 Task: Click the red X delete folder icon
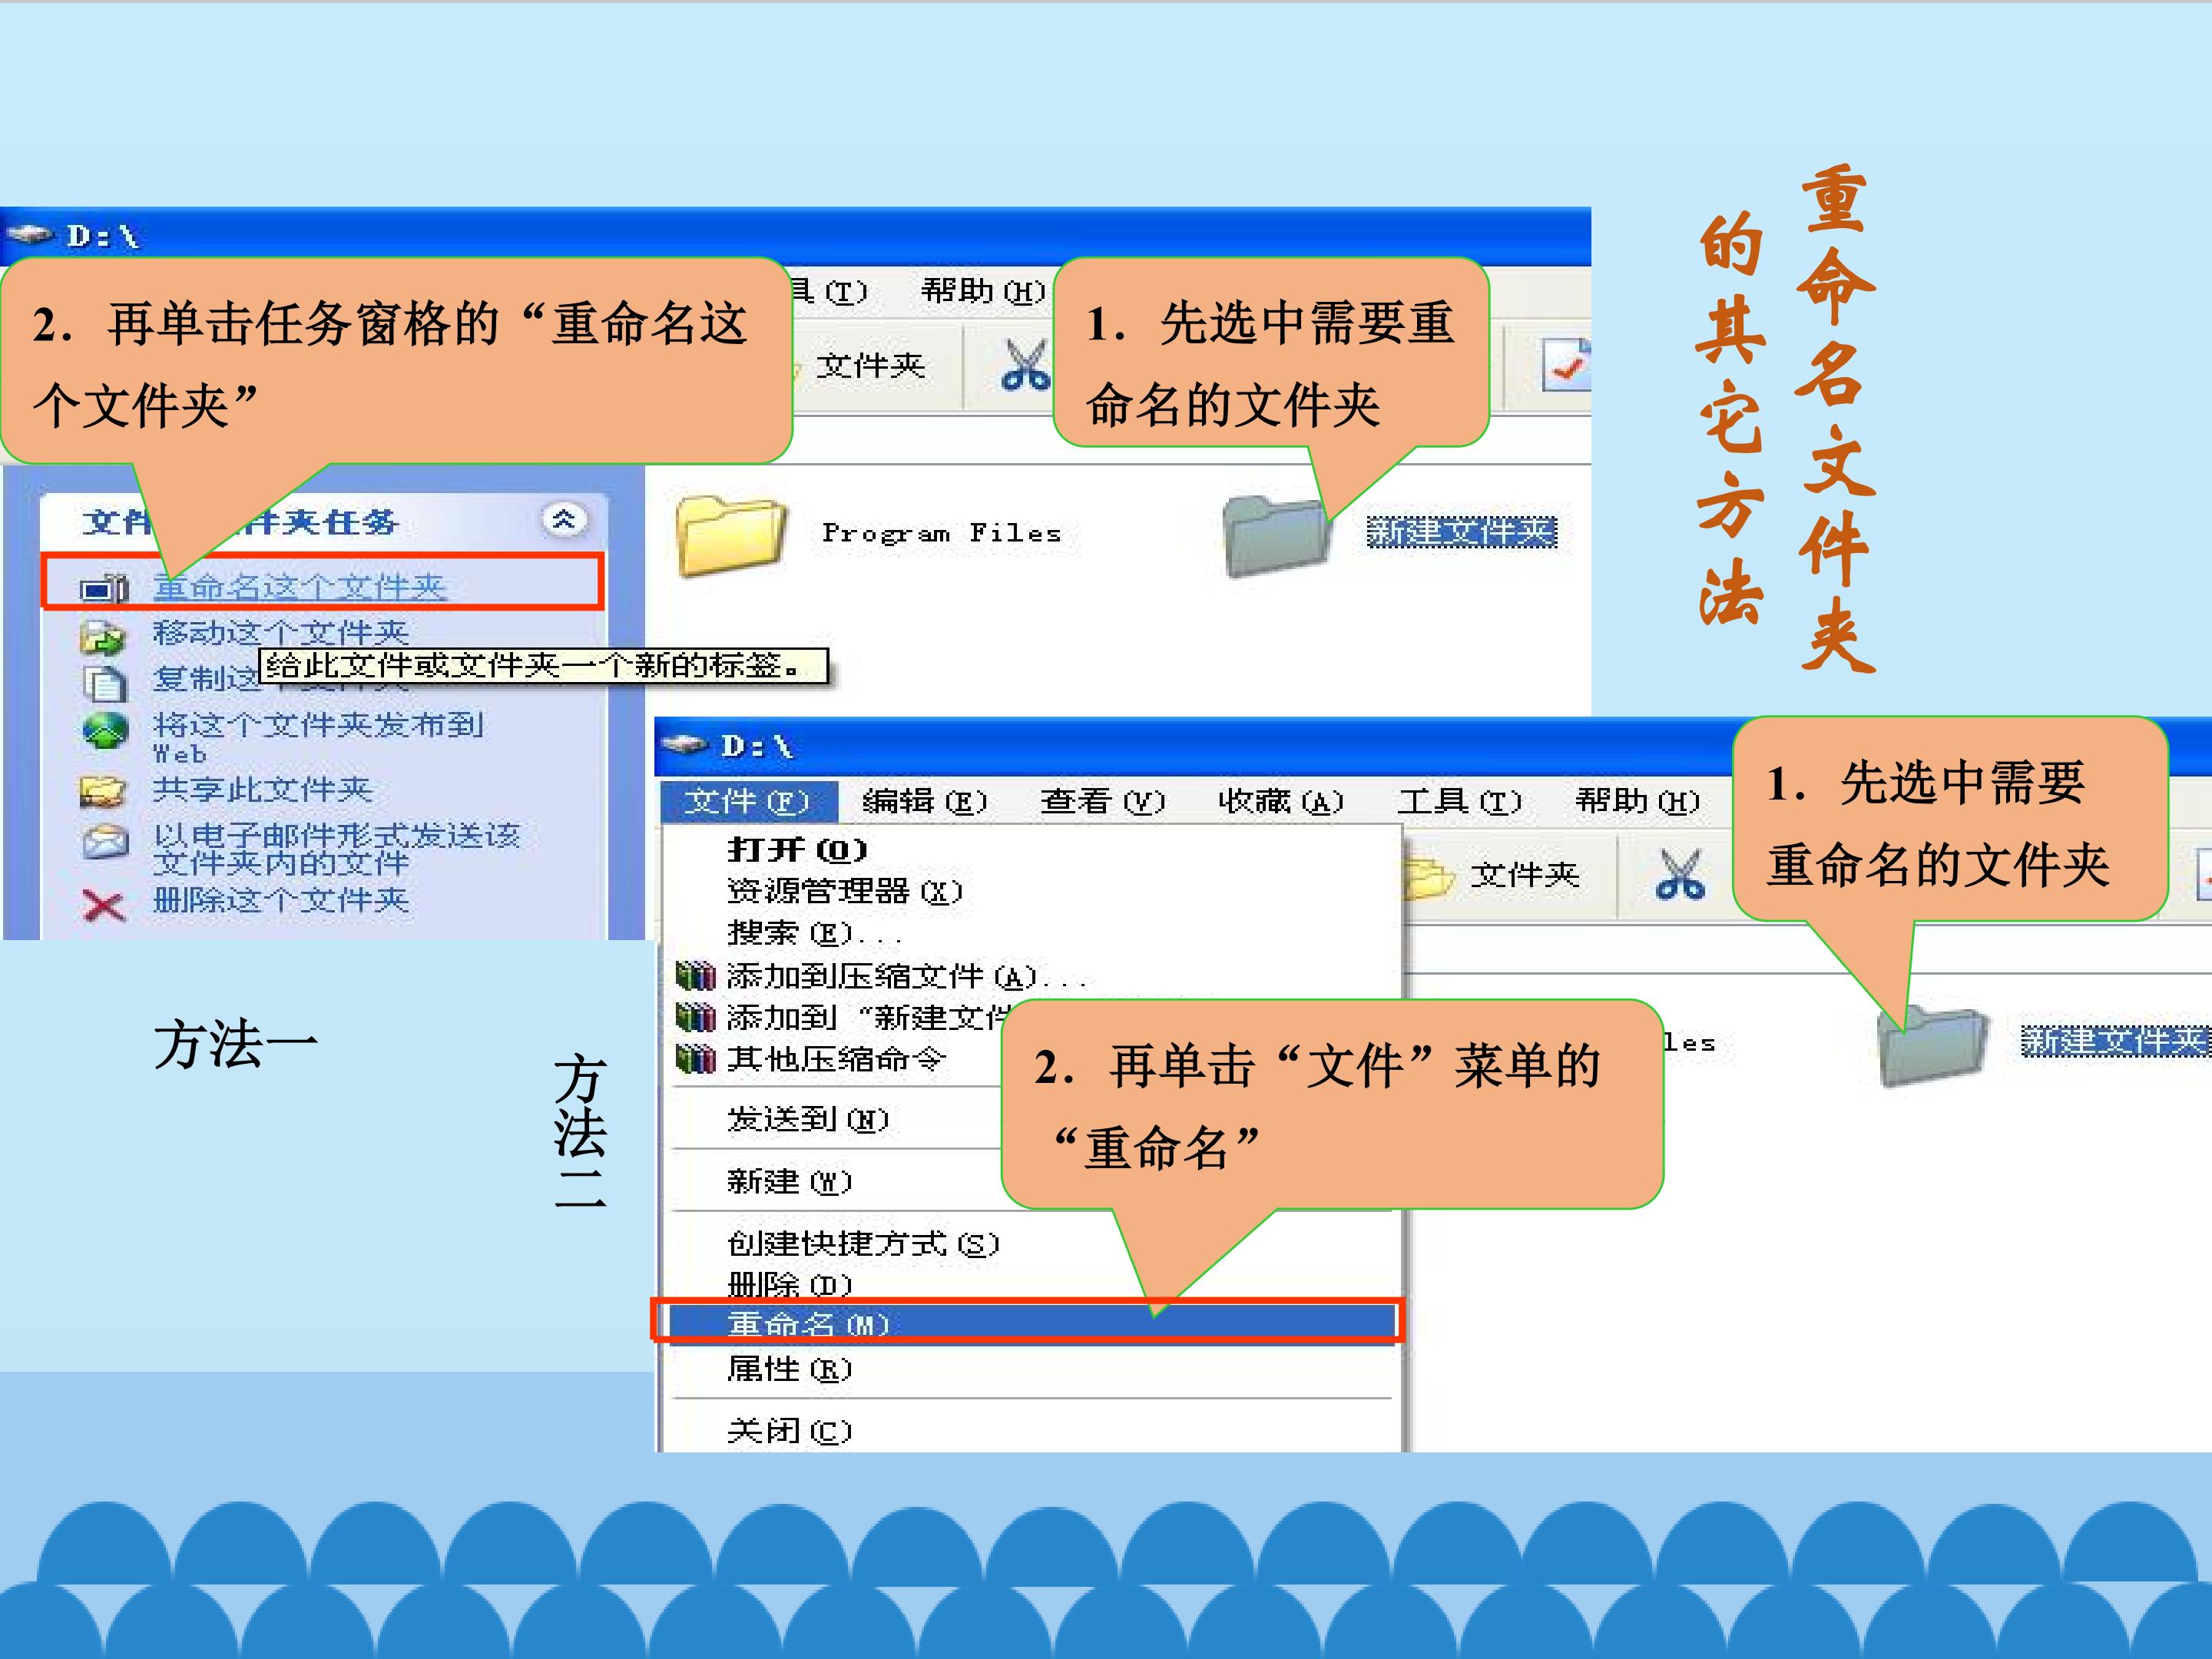tap(104, 906)
